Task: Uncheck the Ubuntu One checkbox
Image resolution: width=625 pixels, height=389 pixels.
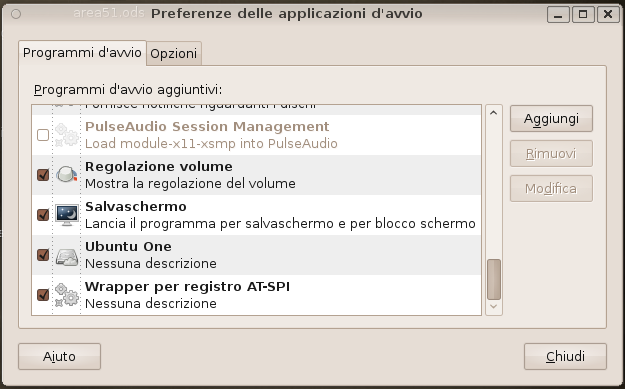Action: click(x=43, y=255)
